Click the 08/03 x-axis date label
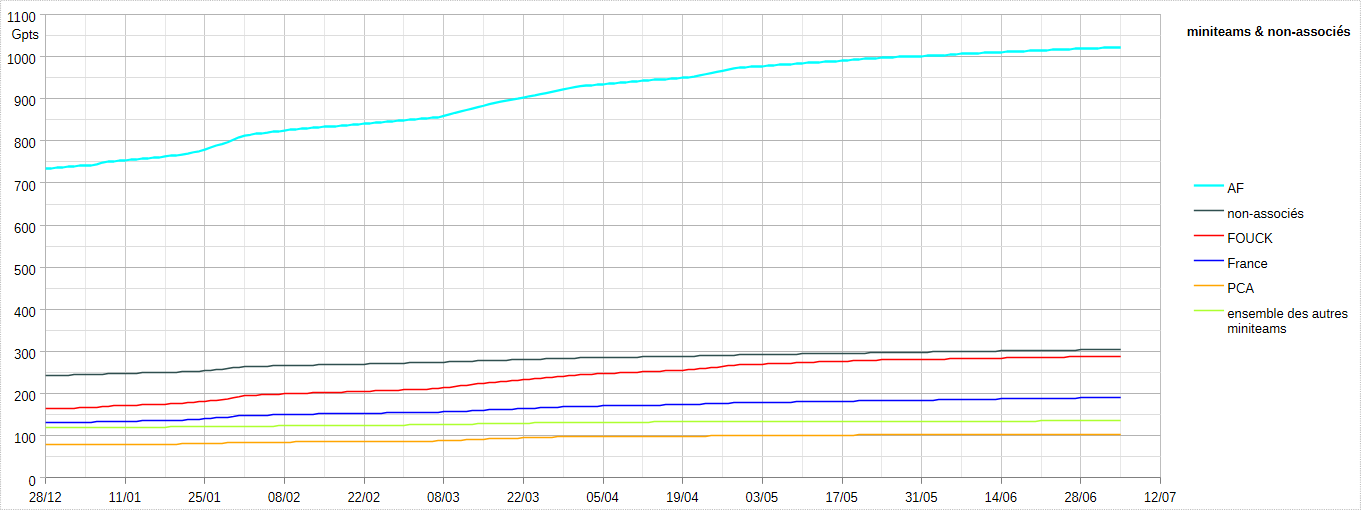This screenshot has width=1361, height=510. [x=443, y=497]
